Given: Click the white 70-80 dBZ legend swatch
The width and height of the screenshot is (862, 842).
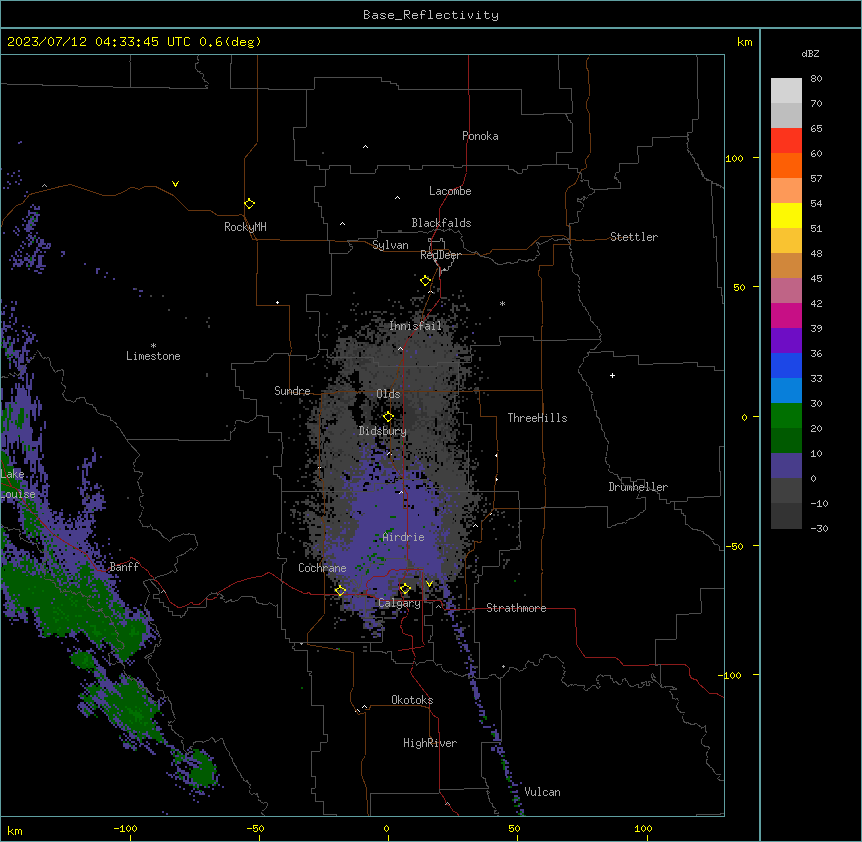Looking at the screenshot, I should (x=786, y=91).
